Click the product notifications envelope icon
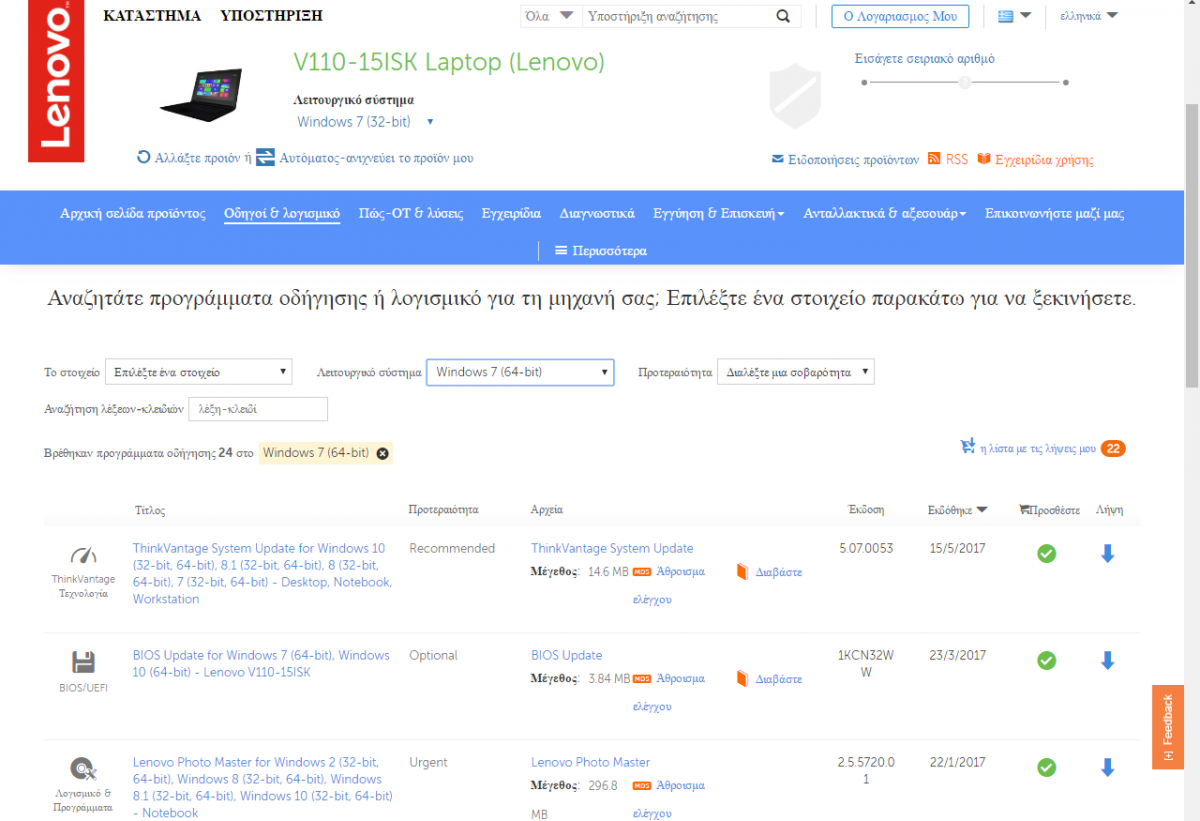The image size is (1200, 821). click(778, 159)
